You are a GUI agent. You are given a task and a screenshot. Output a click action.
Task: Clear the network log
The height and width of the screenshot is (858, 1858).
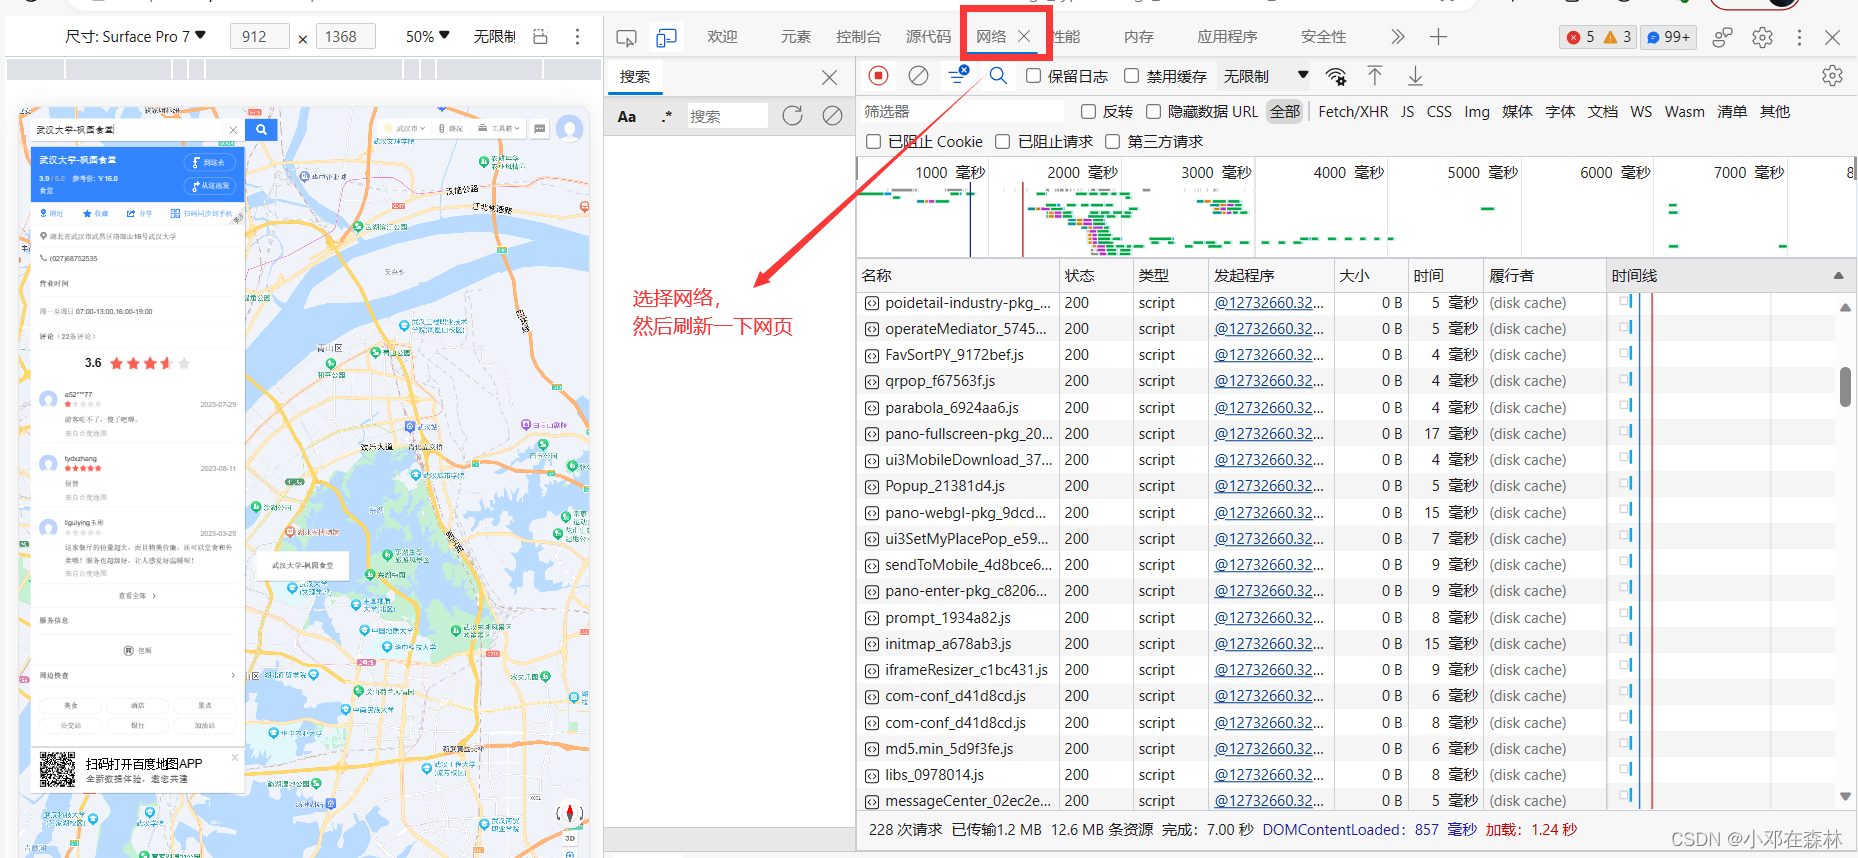tap(918, 76)
